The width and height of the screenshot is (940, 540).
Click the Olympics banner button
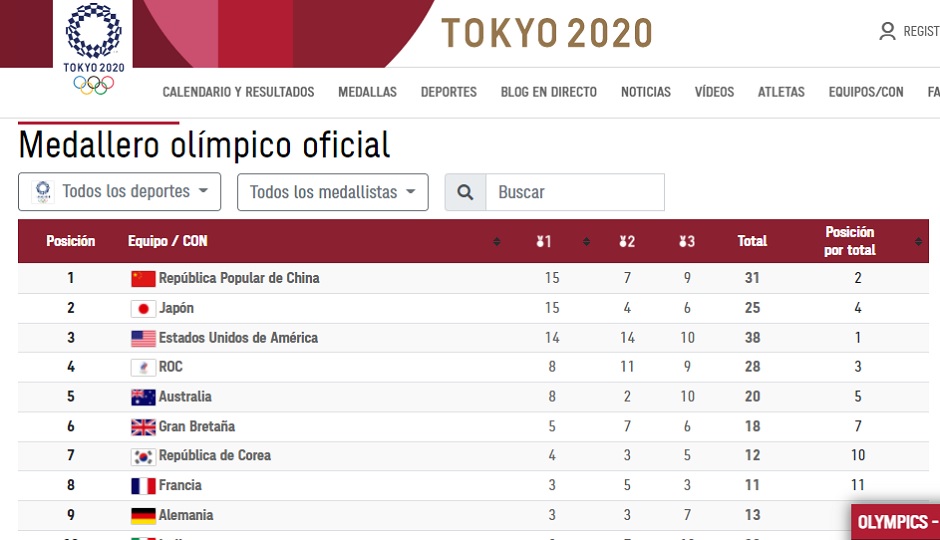[x=896, y=522]
